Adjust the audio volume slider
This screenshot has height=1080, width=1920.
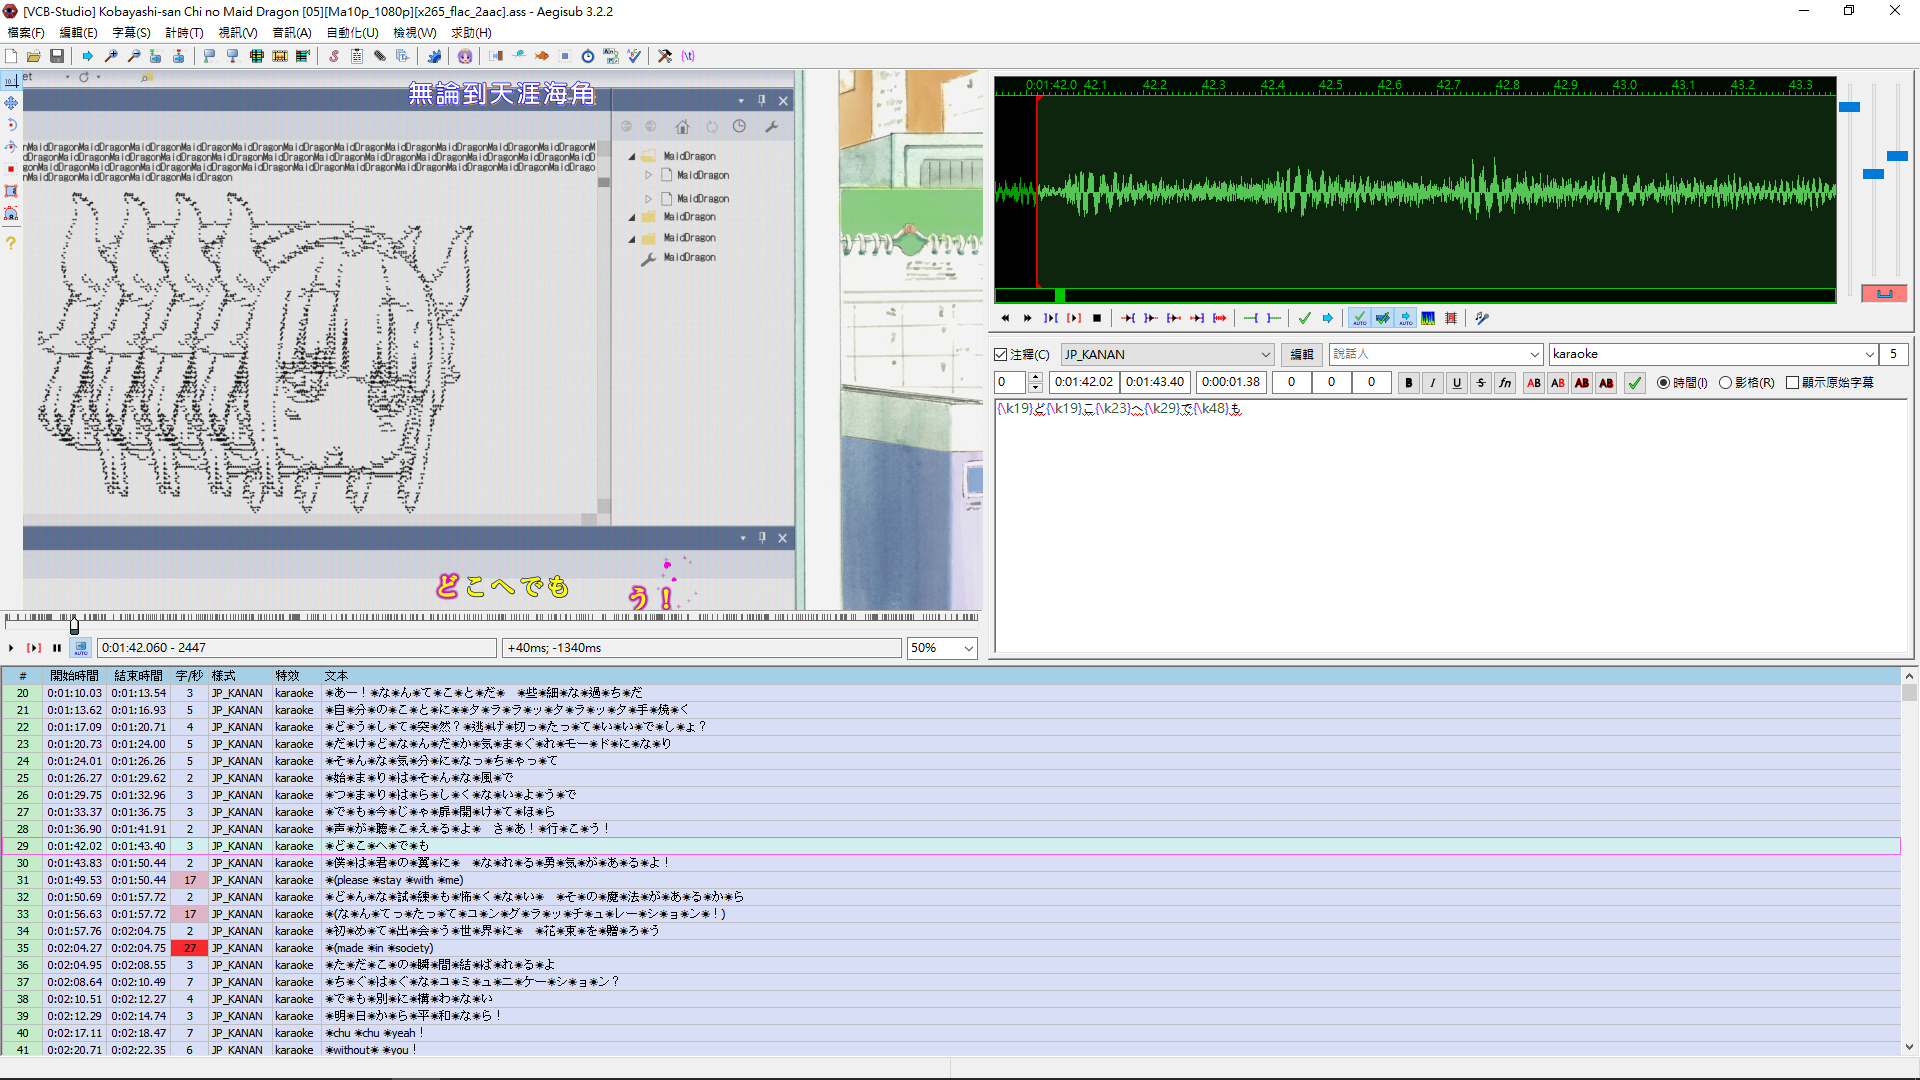(1898, 156)
